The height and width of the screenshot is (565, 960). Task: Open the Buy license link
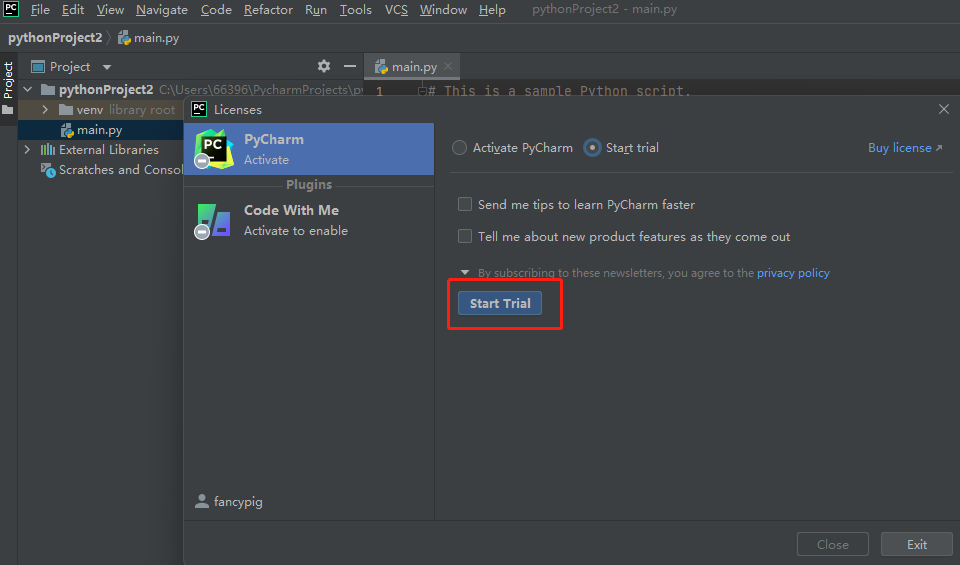pyautogui.click(x=905, y=148)
